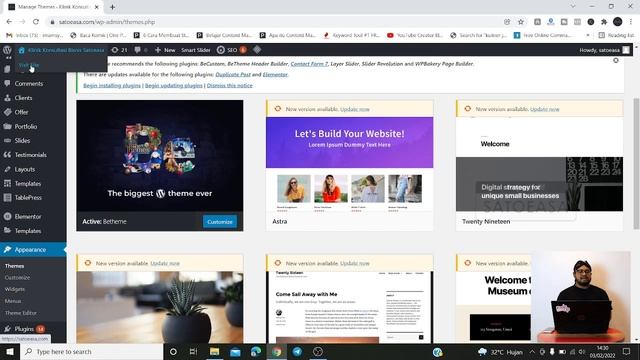Open the Widgets submenu item
The image size is (640, 360).
click(15, 289)
